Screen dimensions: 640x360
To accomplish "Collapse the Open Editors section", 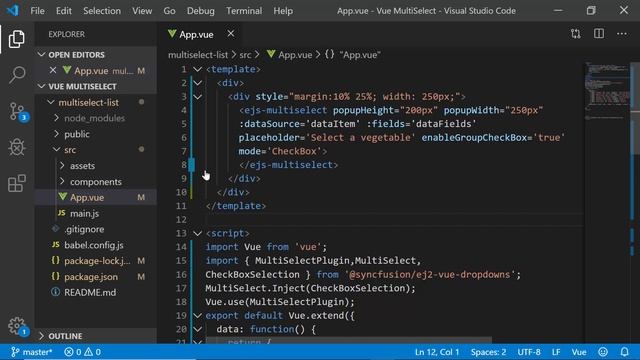I will pos(41,54).
